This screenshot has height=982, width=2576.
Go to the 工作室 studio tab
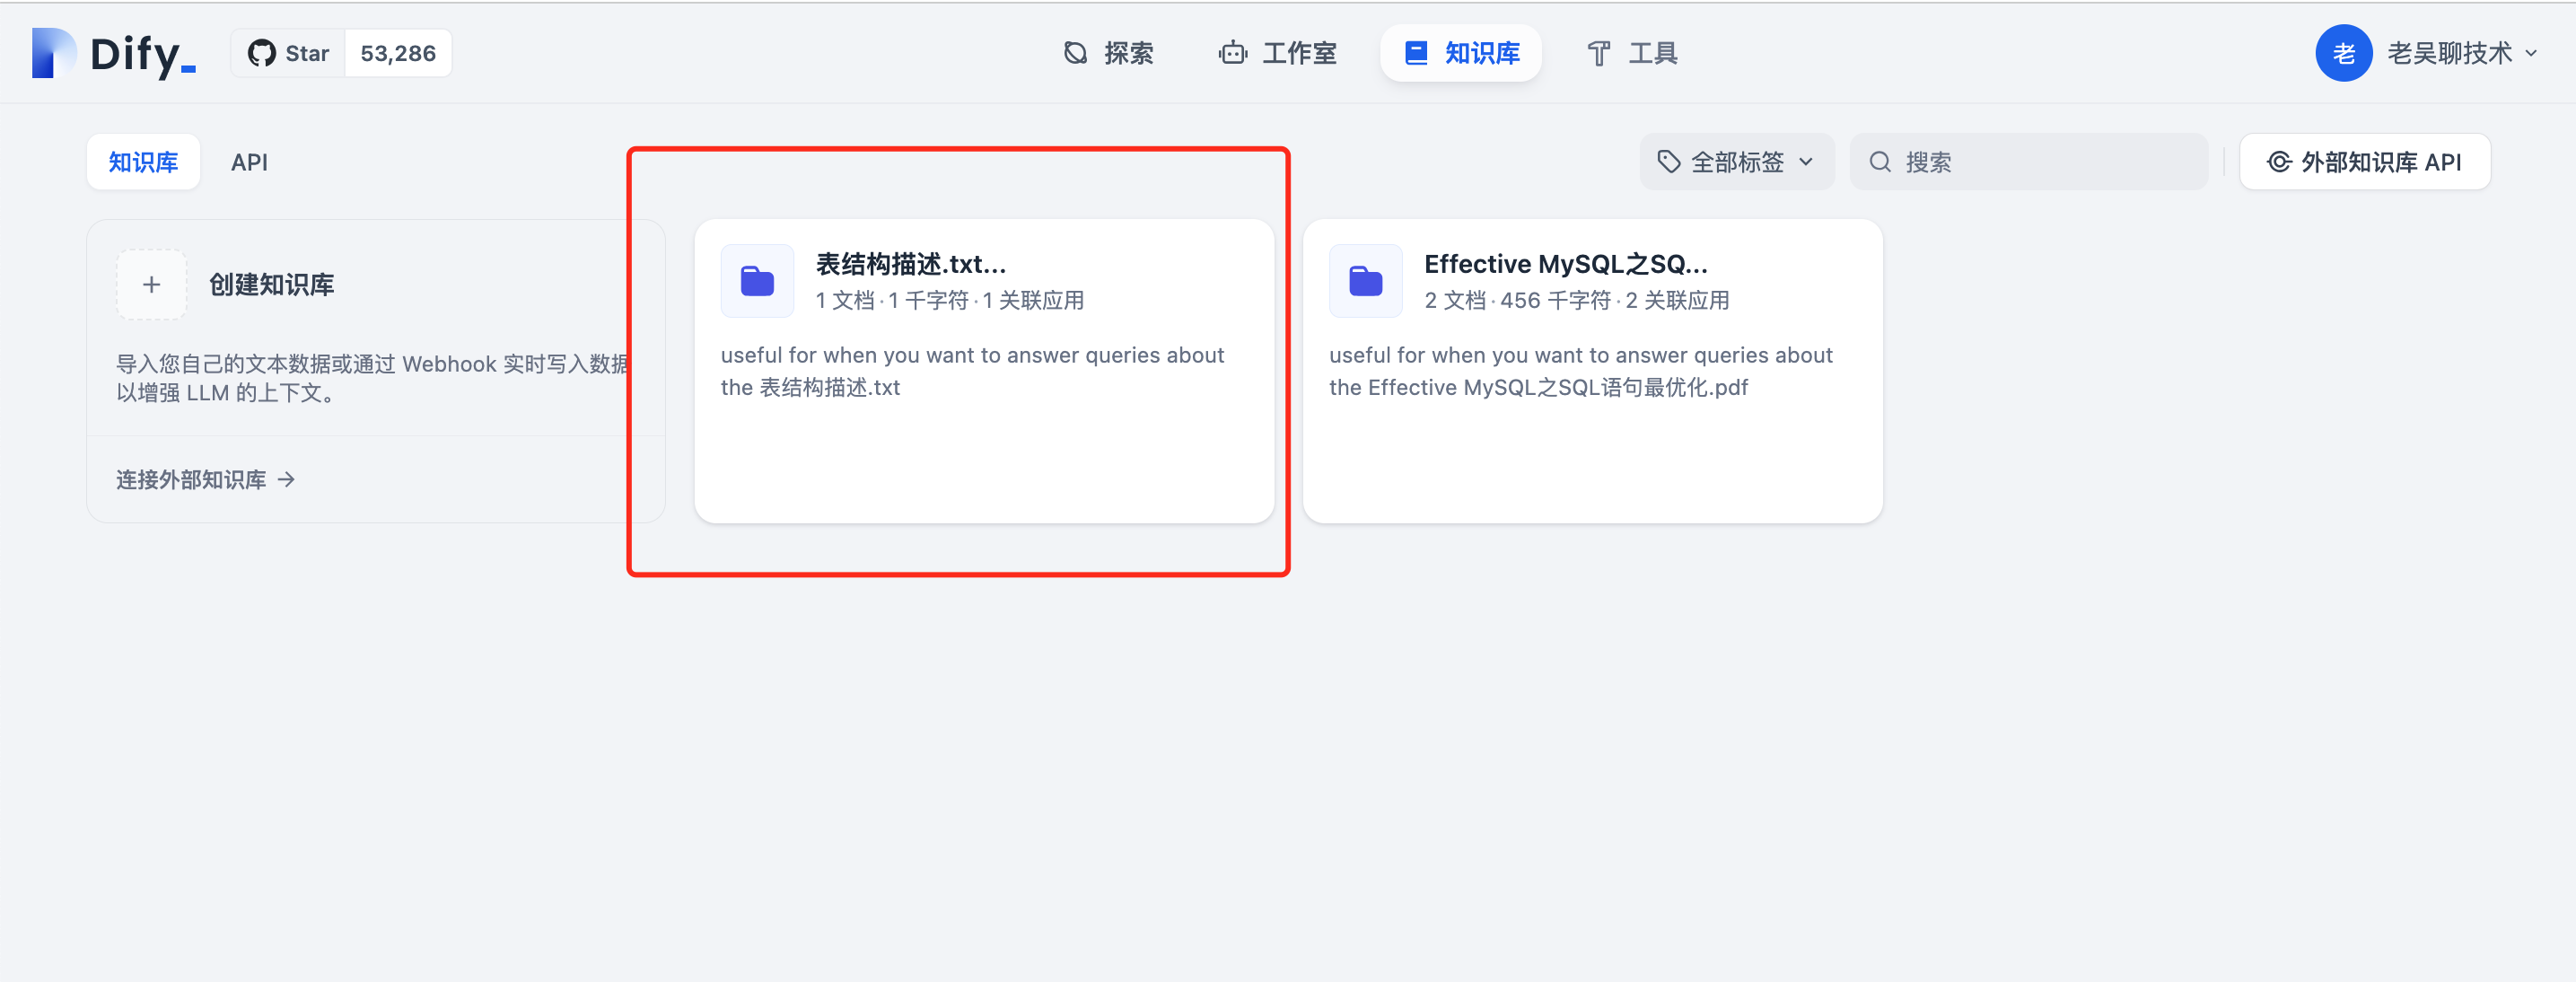pos(1277,53)
